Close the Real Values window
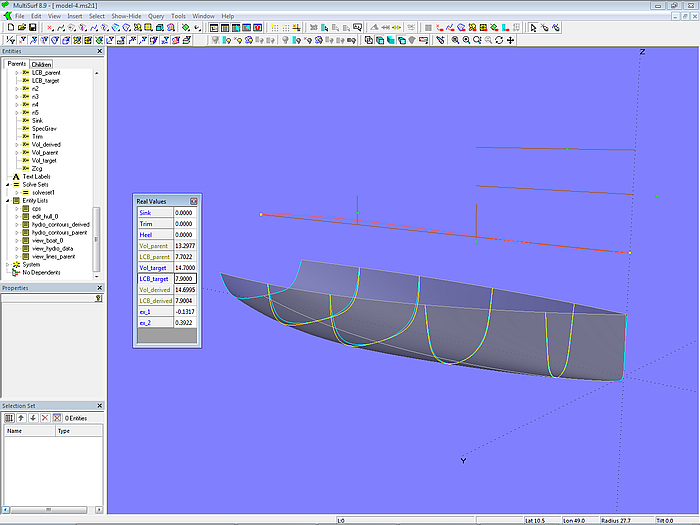Viewport: 700px width, 525px height. click(x=194, y=201)
